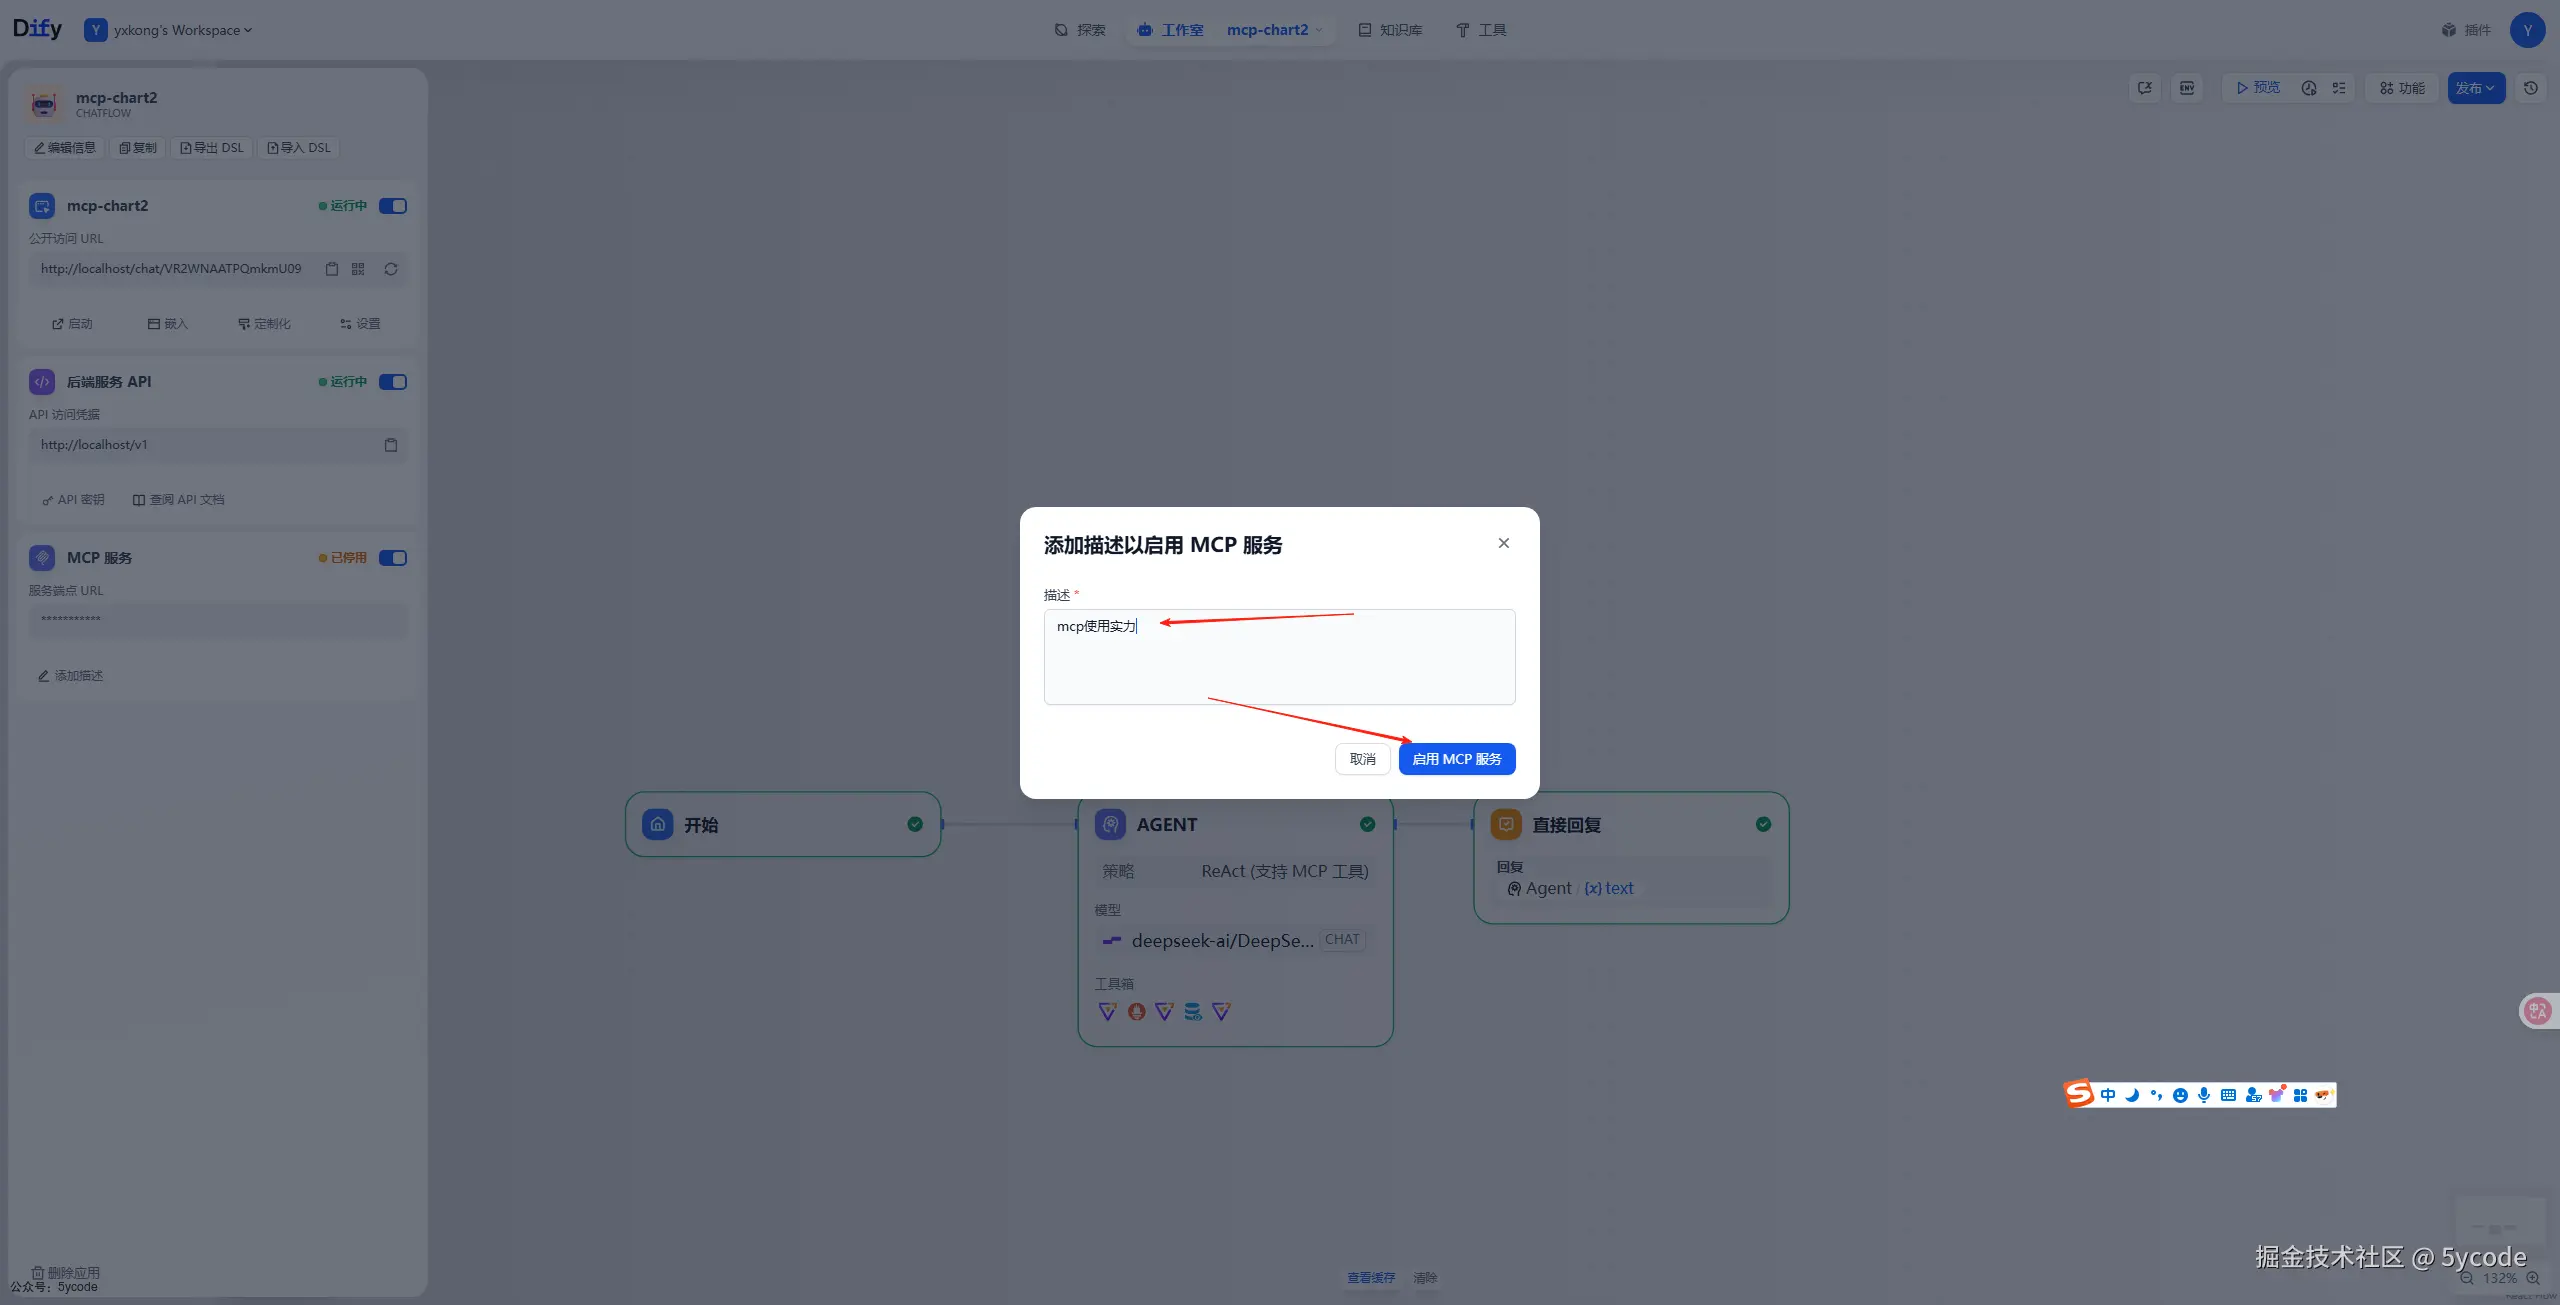Click the zoom in magnifier icon
2560x1305 pixels.
pyautogui.click(x=2533, y=1278)
